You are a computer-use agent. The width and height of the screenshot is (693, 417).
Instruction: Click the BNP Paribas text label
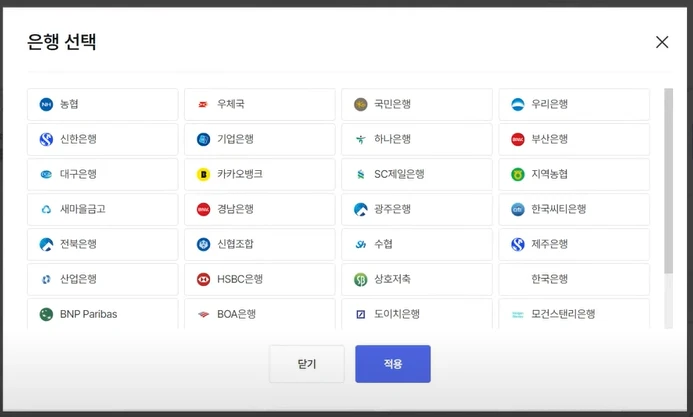click(88, 314)
